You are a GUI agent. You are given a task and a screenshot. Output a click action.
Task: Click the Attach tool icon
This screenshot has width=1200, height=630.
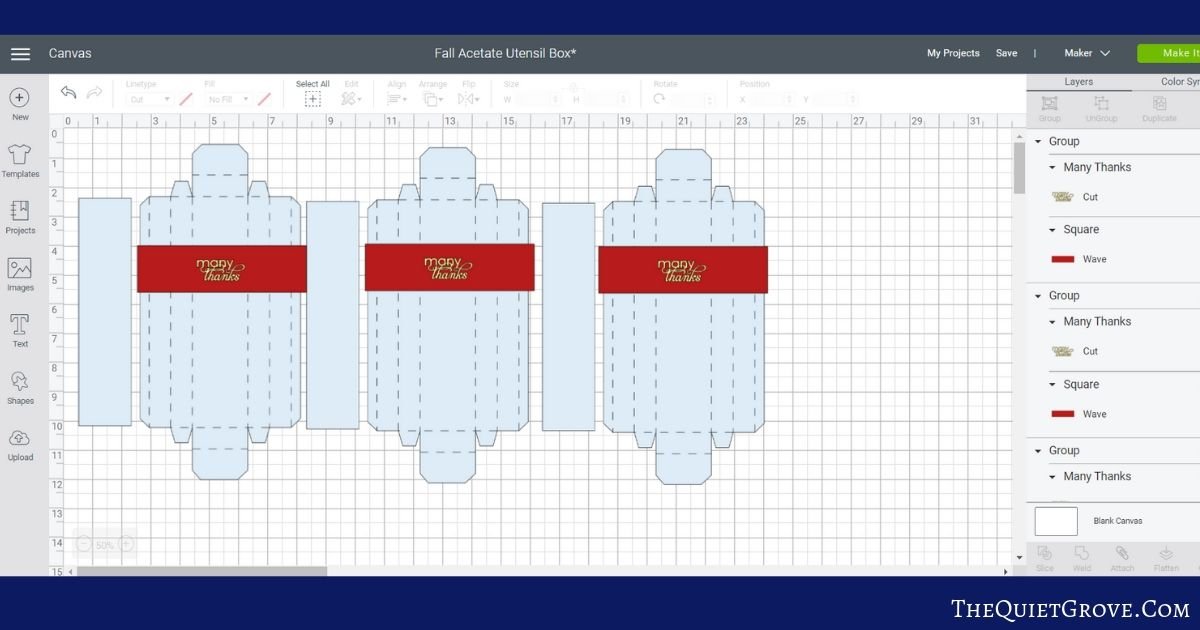1122,553
